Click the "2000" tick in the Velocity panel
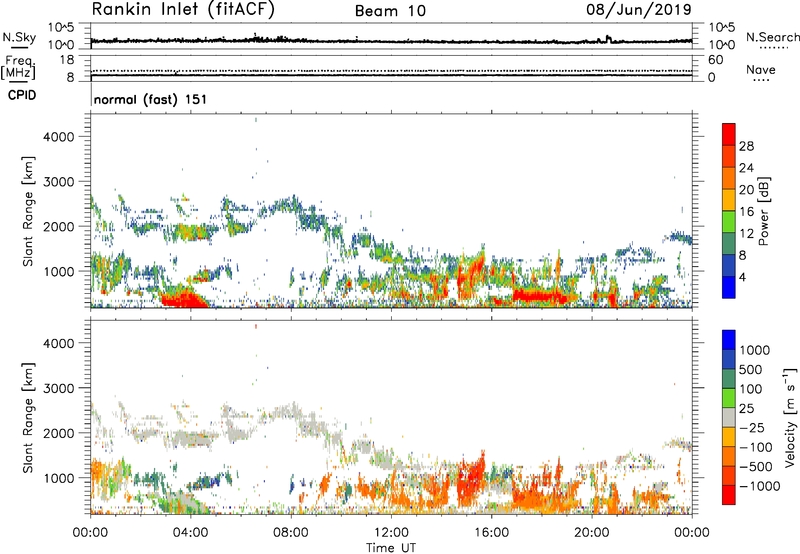 coord(59,433)
